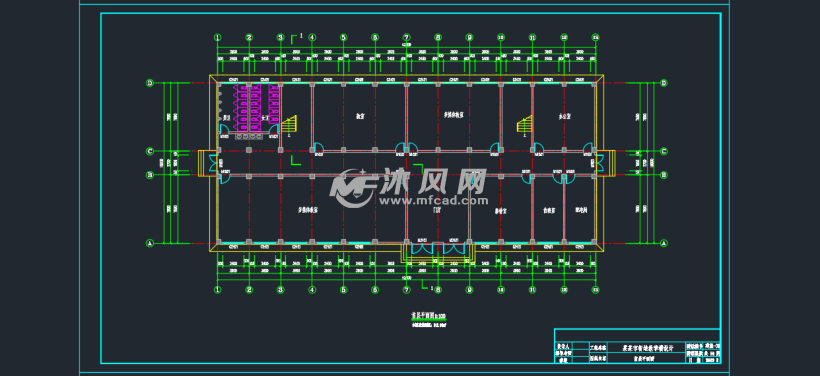Select the washbasin block below the restrooms

pyautogui.click(x=249, y=136)
